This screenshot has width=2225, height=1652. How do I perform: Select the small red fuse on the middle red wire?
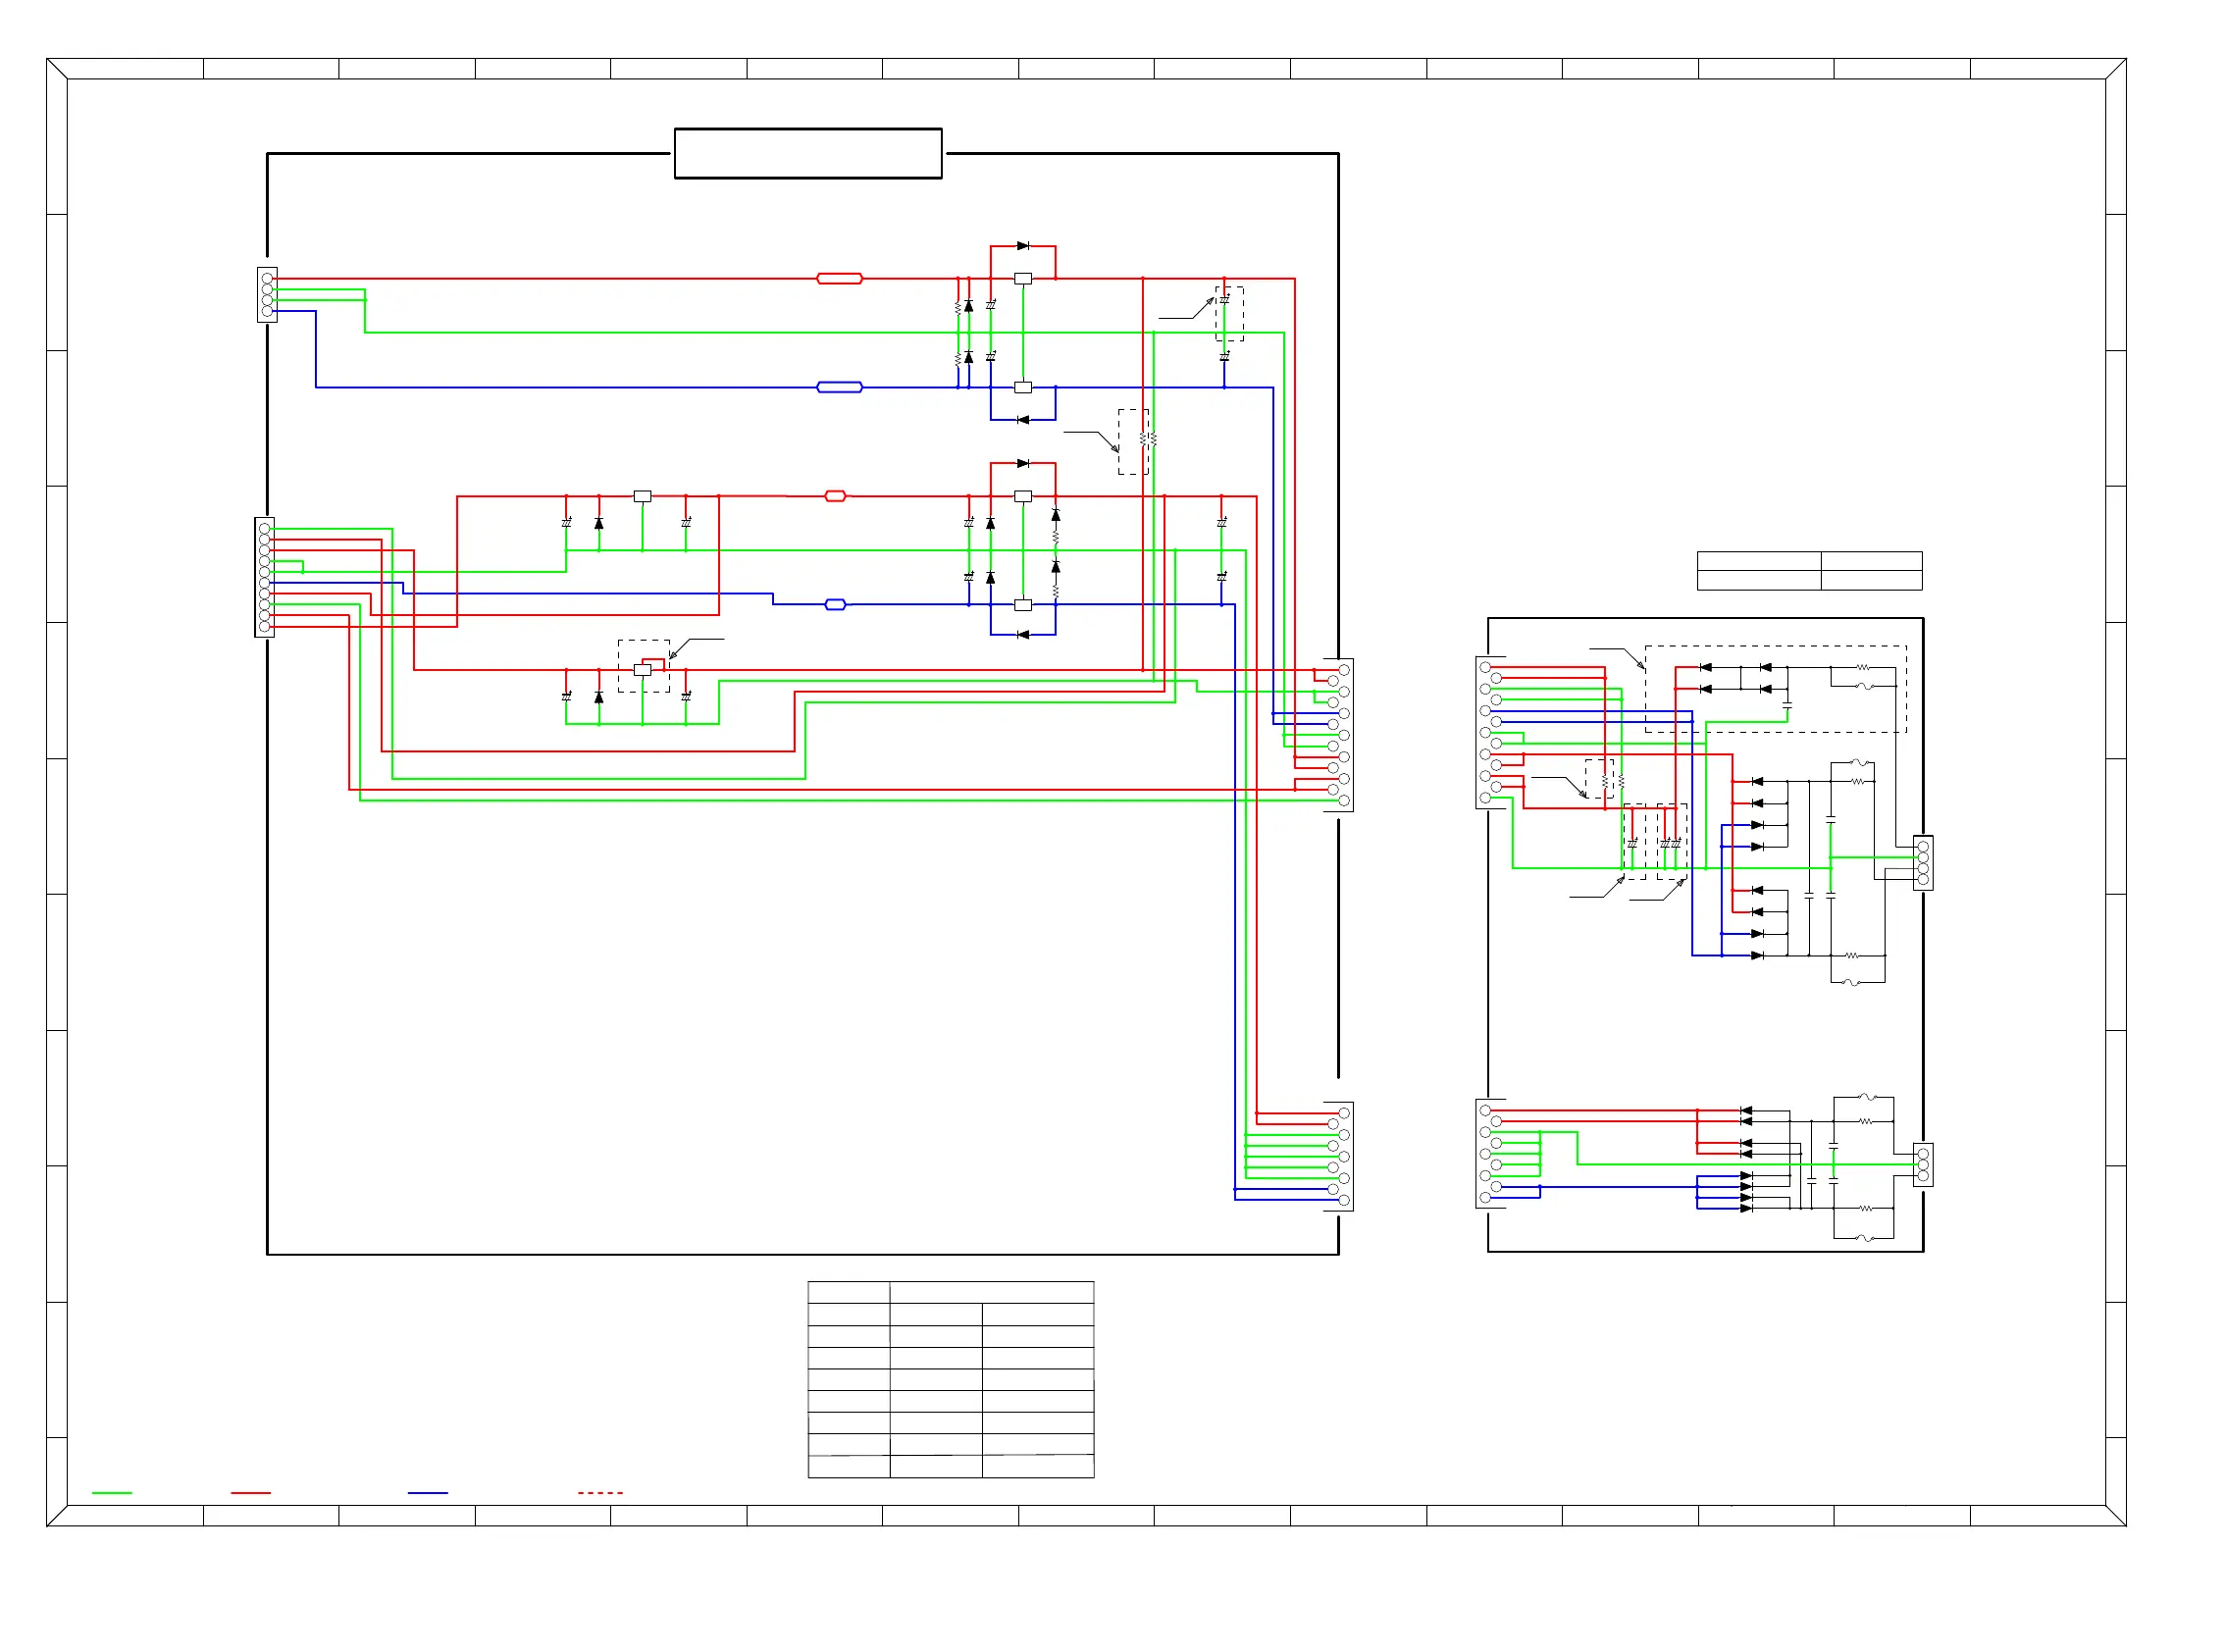tap(835, 496)
